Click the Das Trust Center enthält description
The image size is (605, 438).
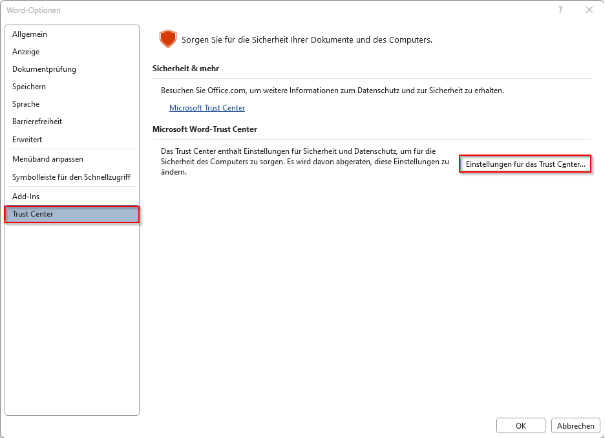coord(305,162)
